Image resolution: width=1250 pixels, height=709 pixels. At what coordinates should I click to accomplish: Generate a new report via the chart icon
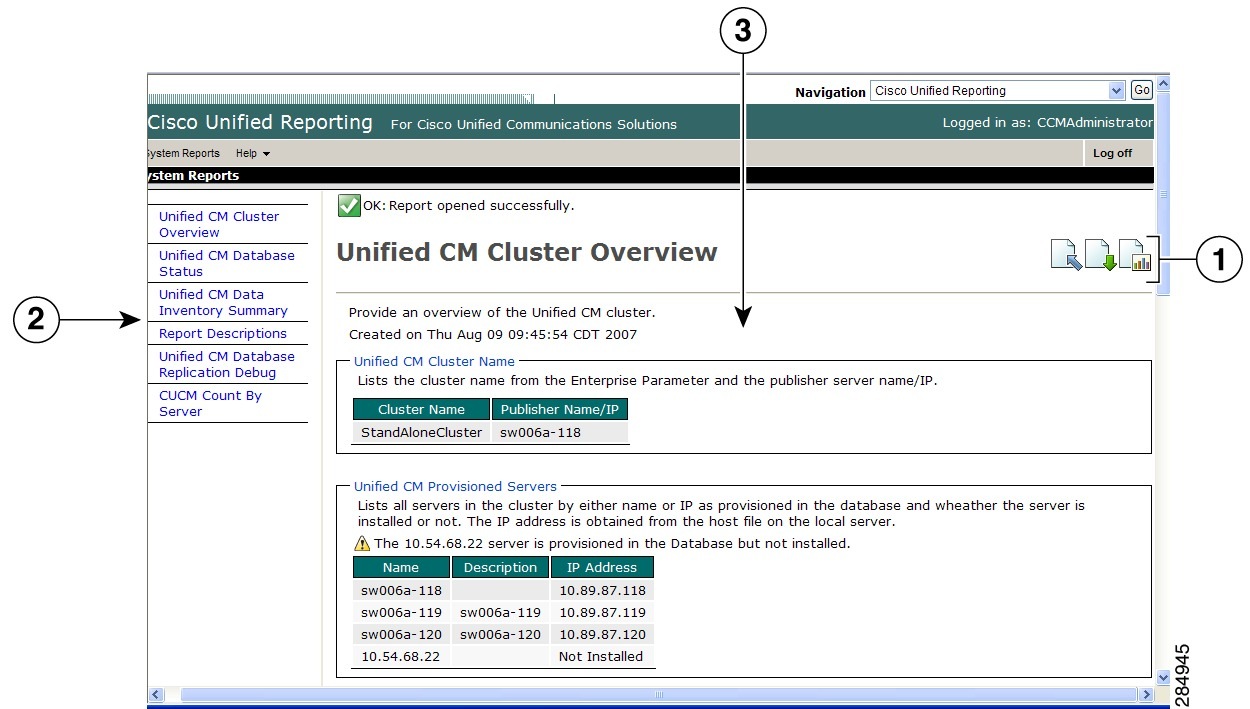click(1138, 257)
